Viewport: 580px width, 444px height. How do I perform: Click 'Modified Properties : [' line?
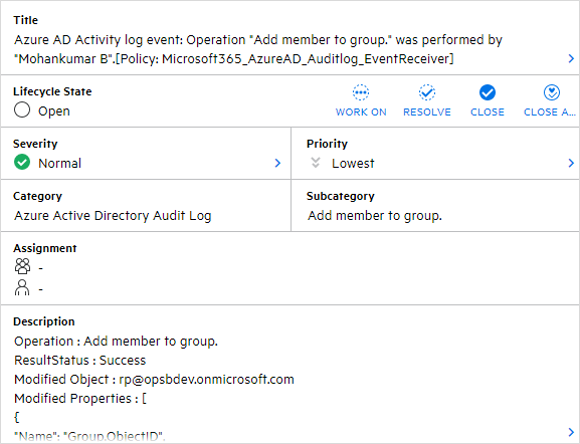(x=80, y=398)
